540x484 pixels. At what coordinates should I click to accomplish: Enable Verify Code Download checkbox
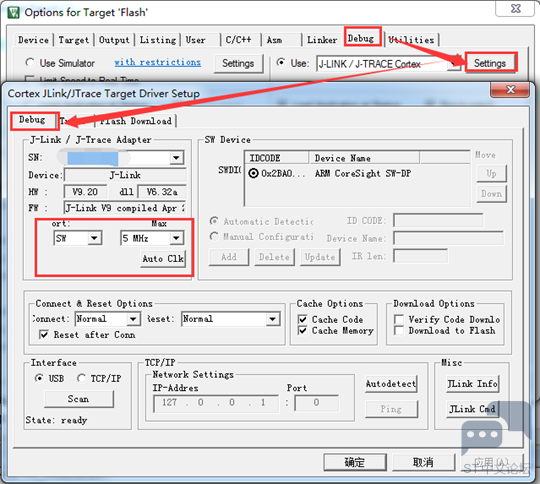click(399, 319)
